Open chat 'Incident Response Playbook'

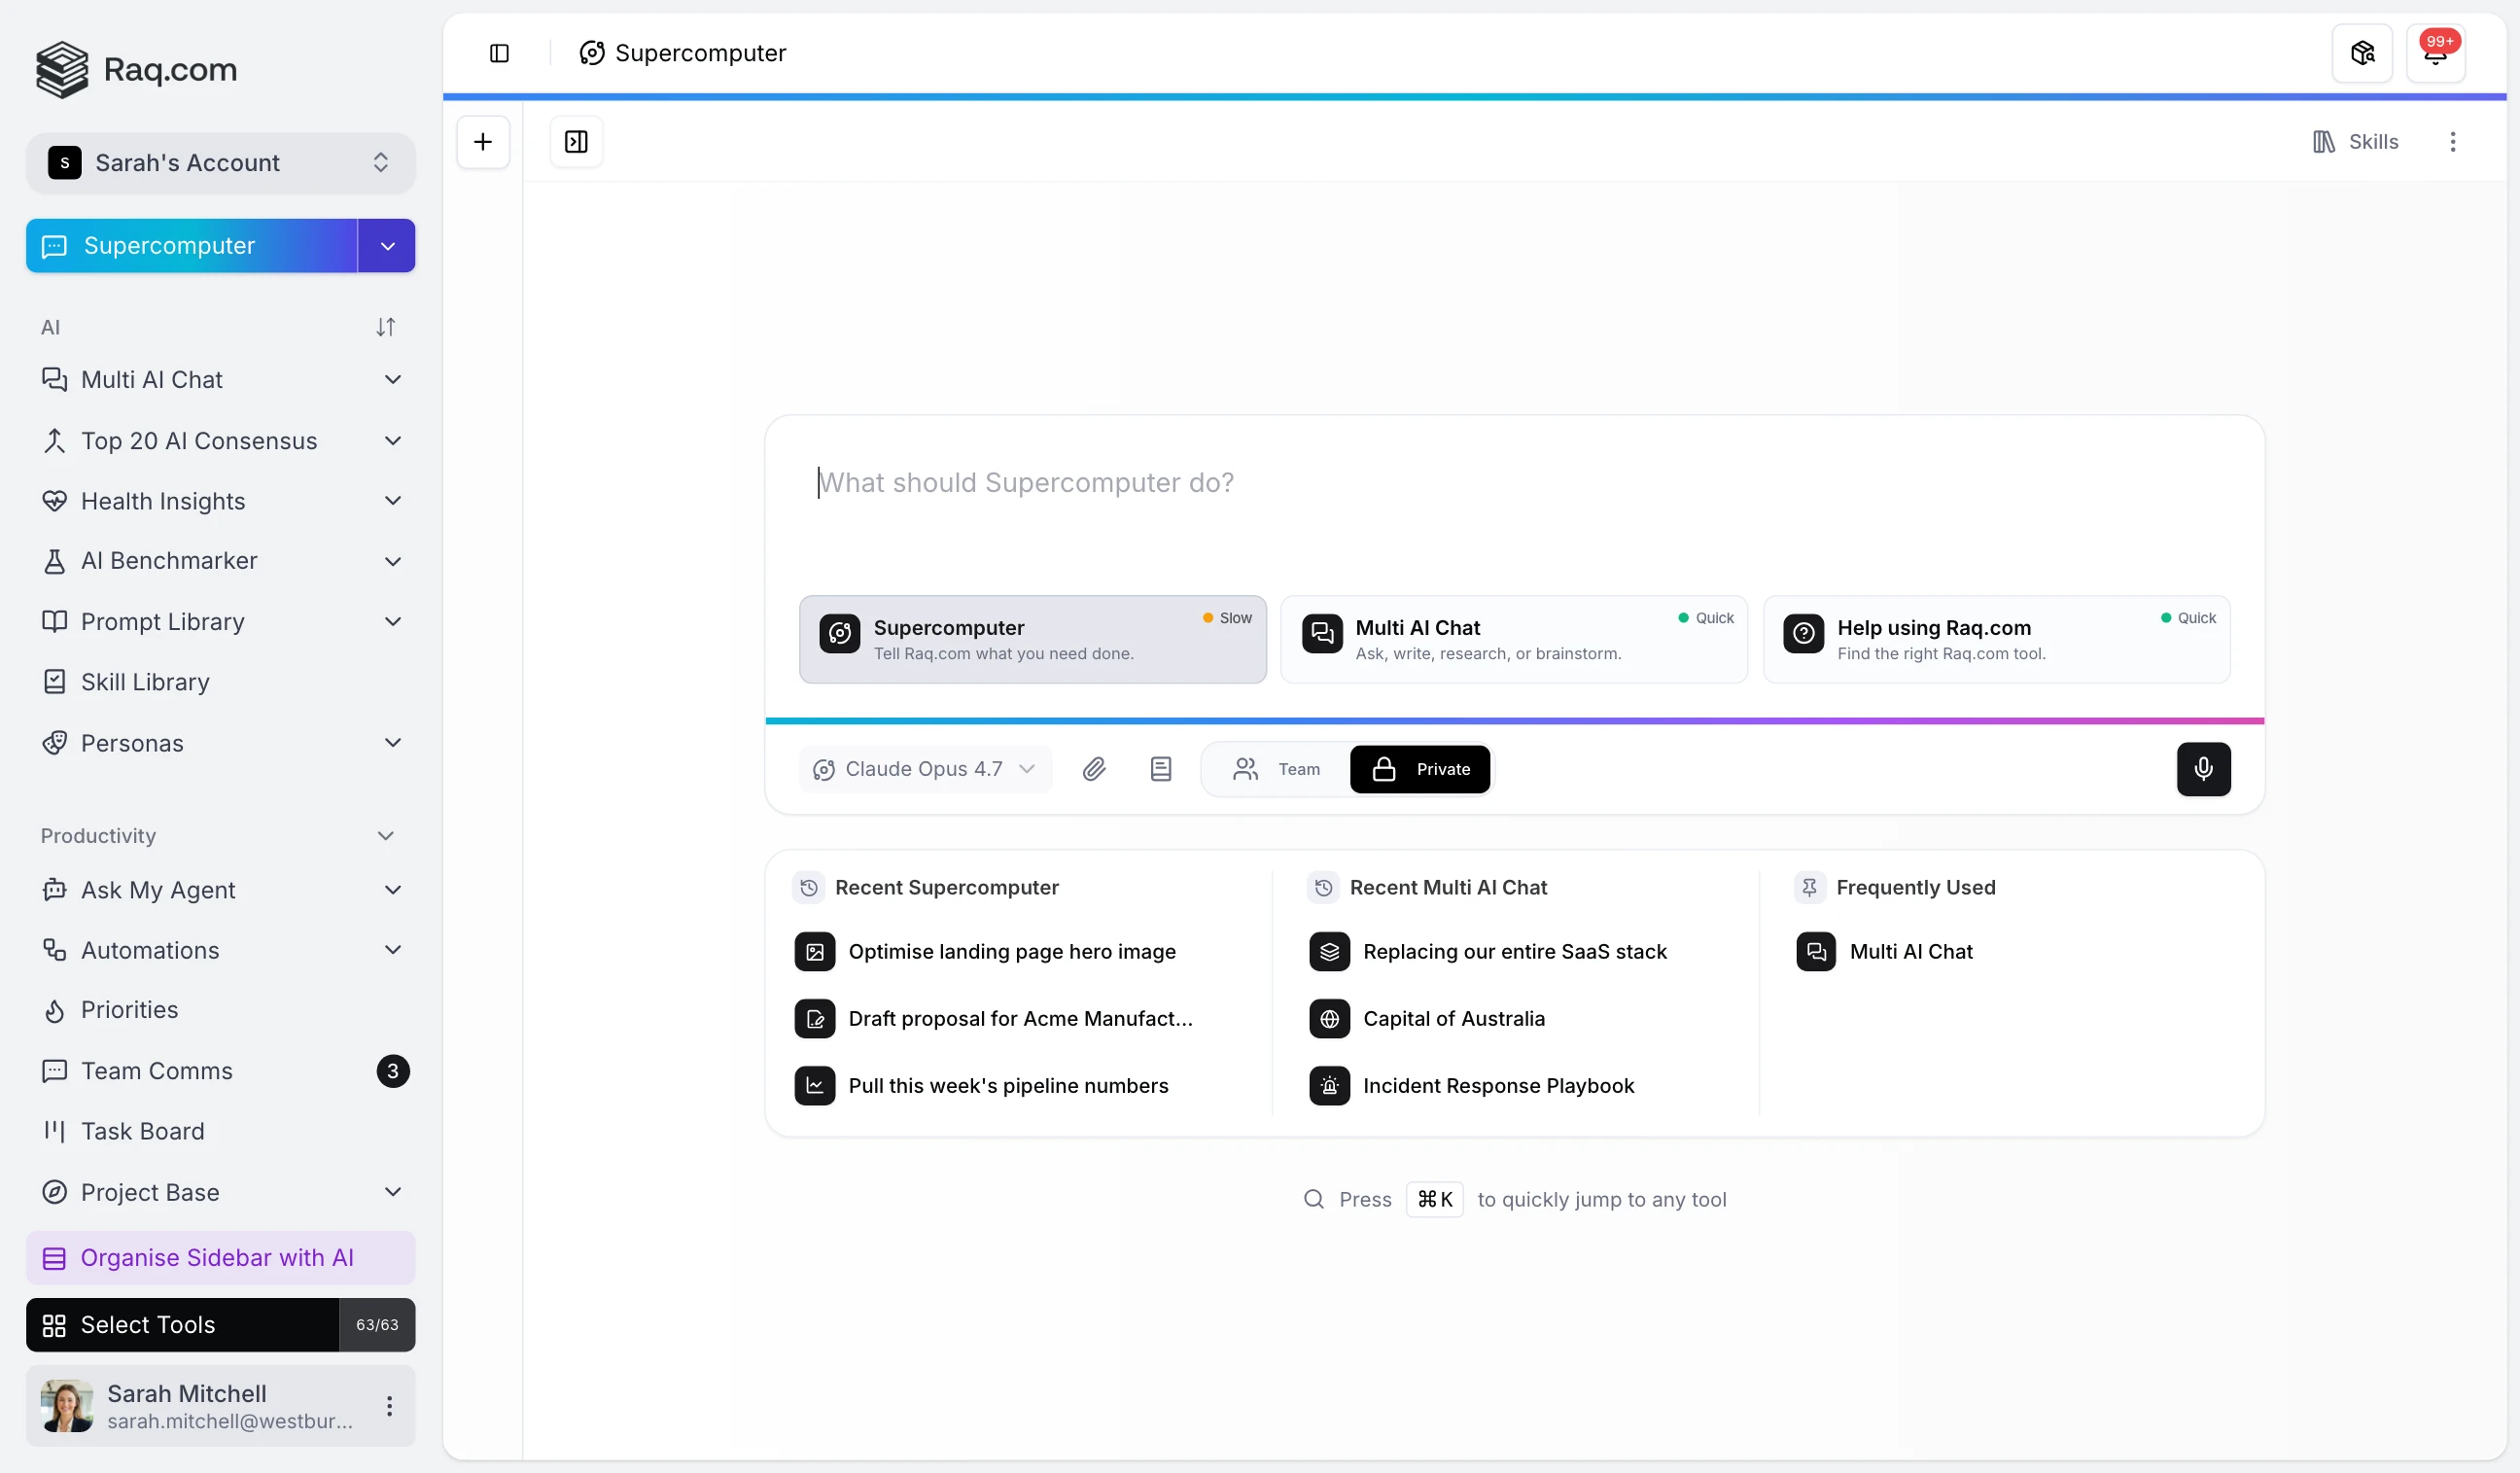click(x=1498, y=1086)
